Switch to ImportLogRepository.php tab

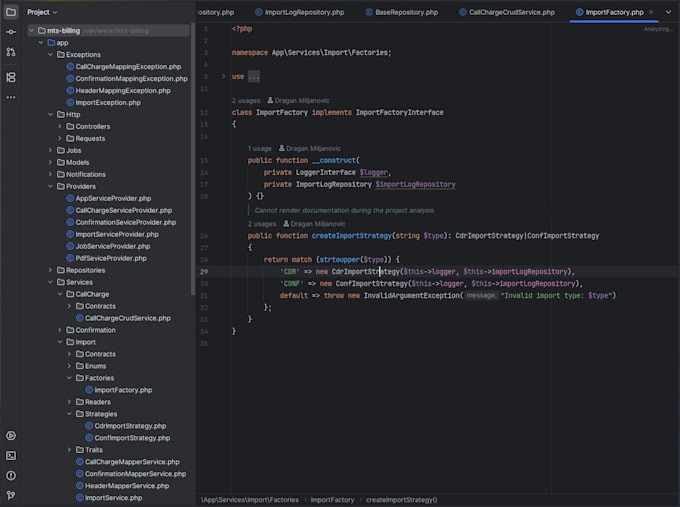[x=300, y=12]
